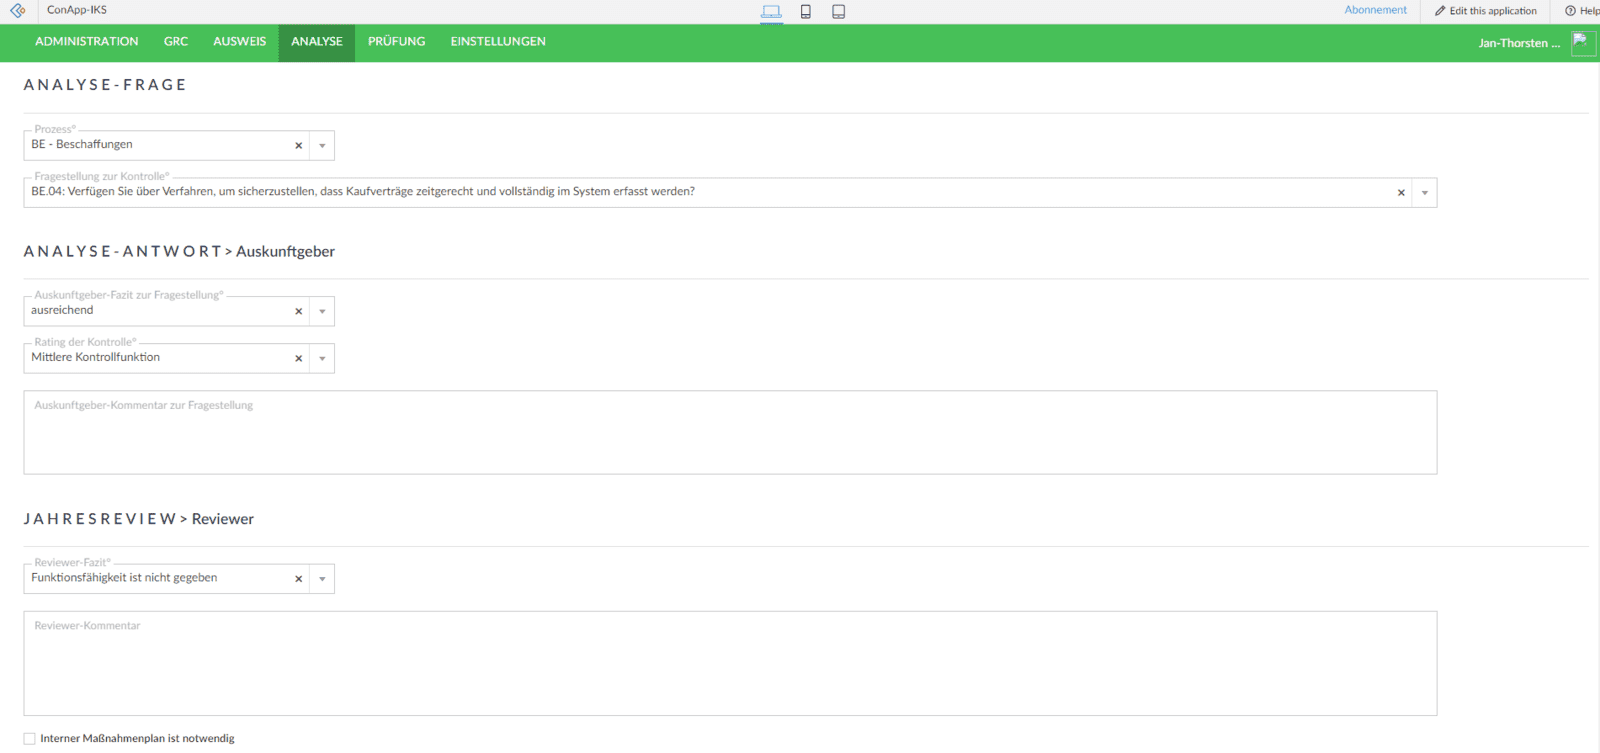Expand the Reviewer-Fazit dropdown
Image resolution: width=1600 pixels, height=753 pixels.
tap(322, 579)
